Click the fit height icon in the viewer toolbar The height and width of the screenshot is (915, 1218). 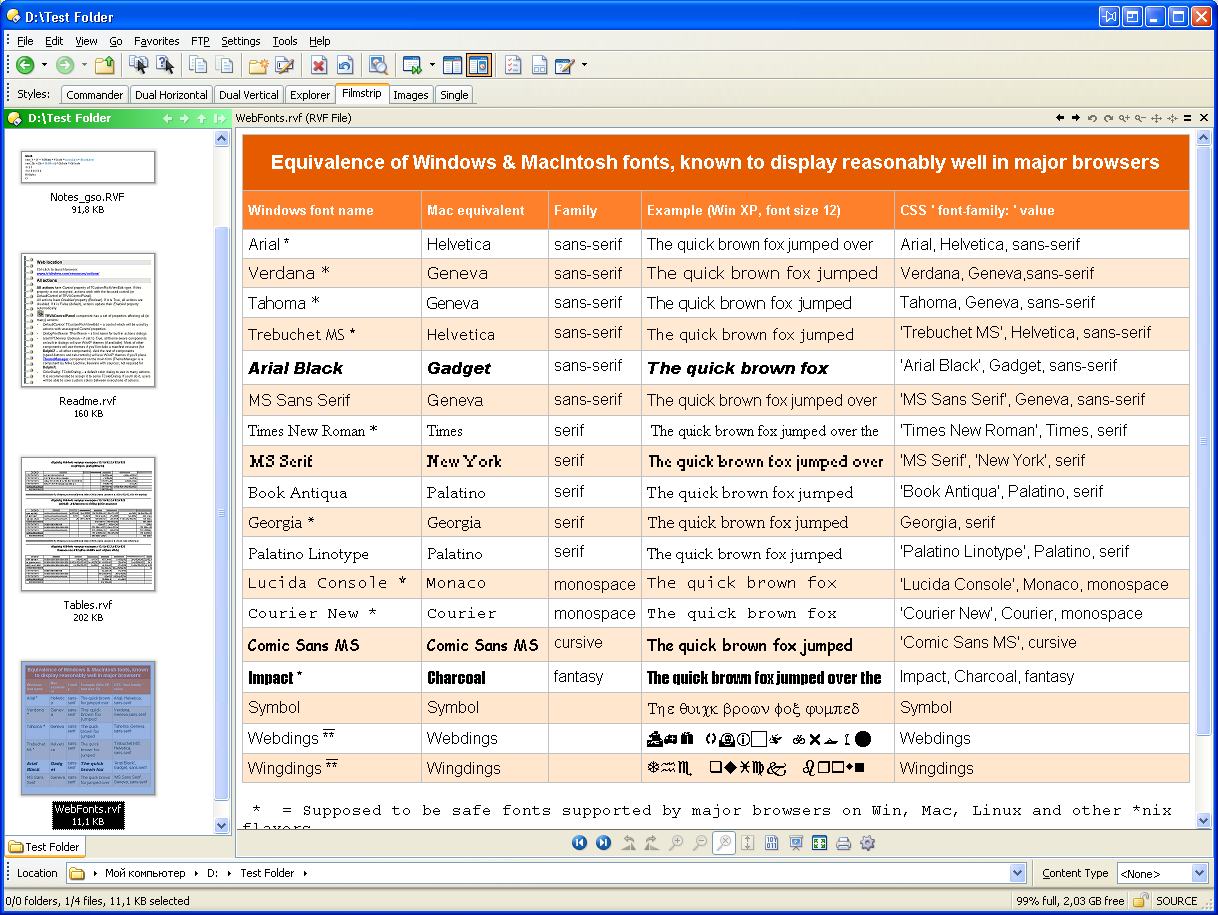(x=748, y=843)
